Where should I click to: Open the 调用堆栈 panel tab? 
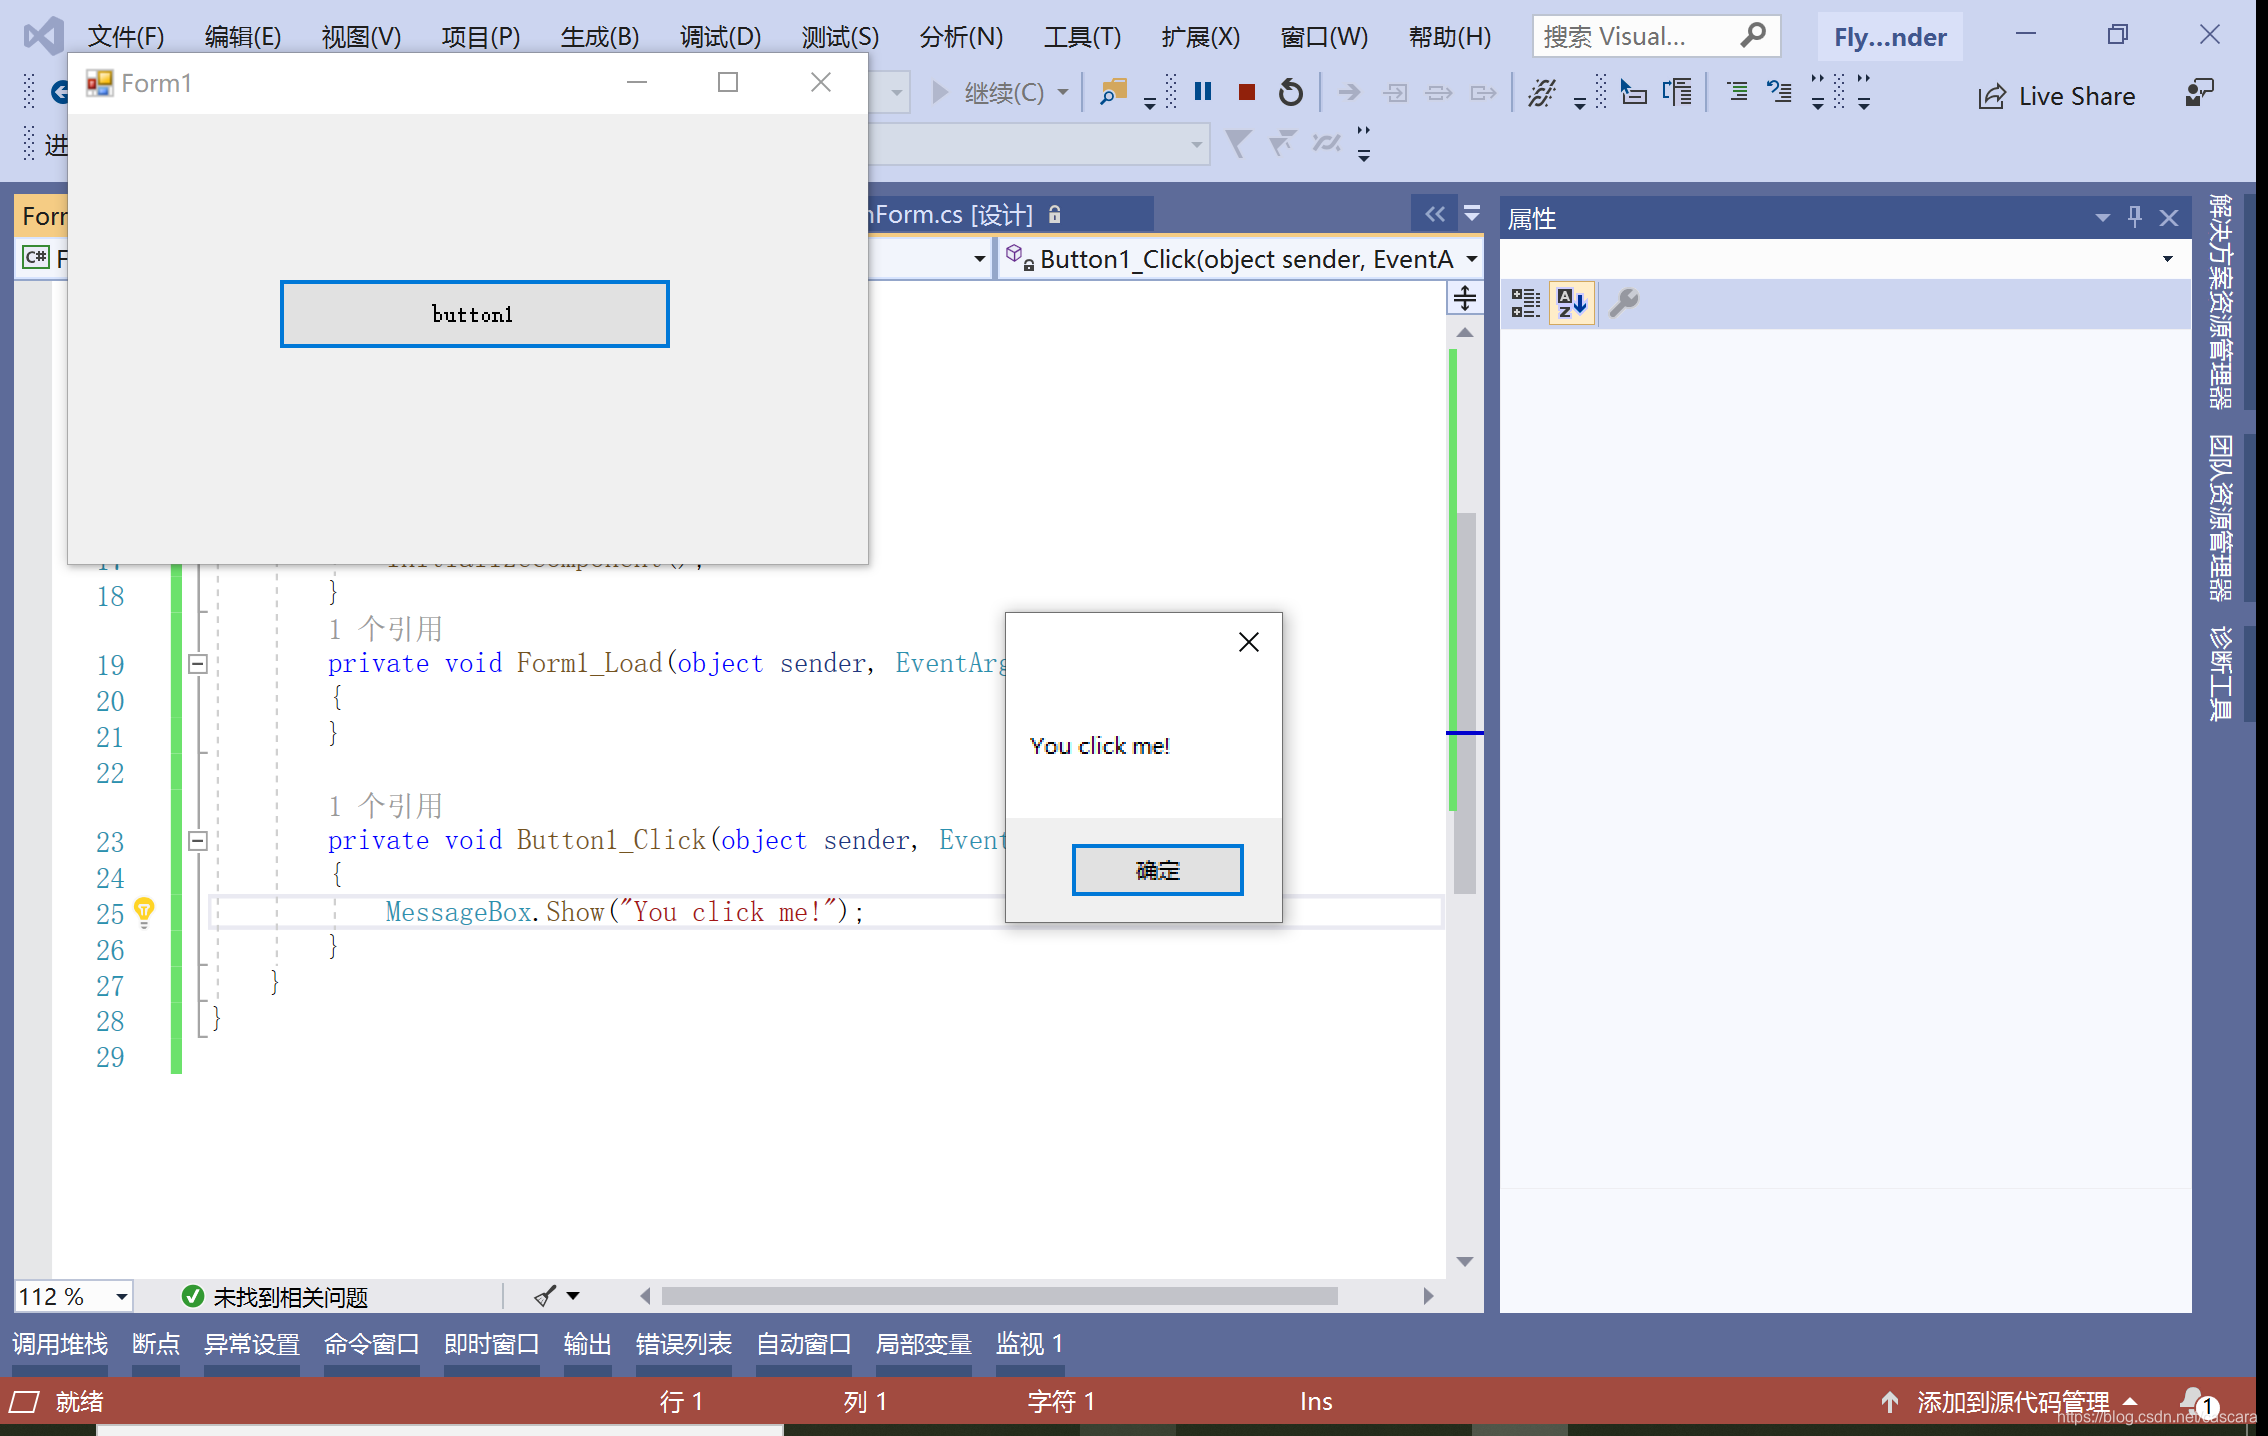60,1343
